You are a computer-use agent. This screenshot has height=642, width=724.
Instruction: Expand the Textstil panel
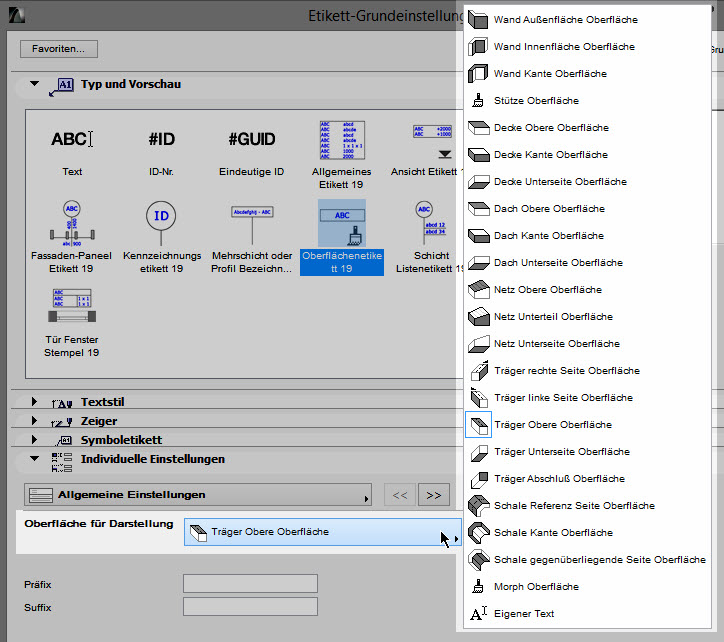[x=34, y=401]
